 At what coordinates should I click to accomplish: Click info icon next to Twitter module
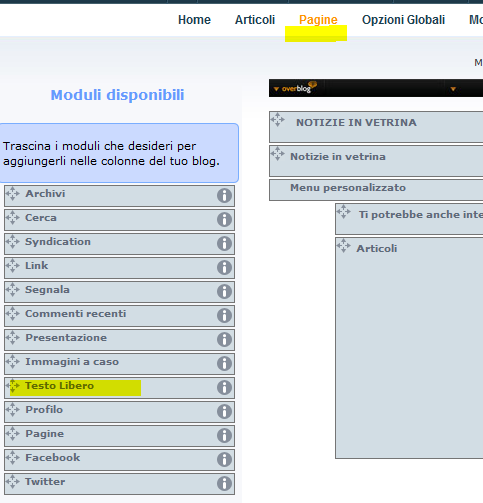pos(224,484)
